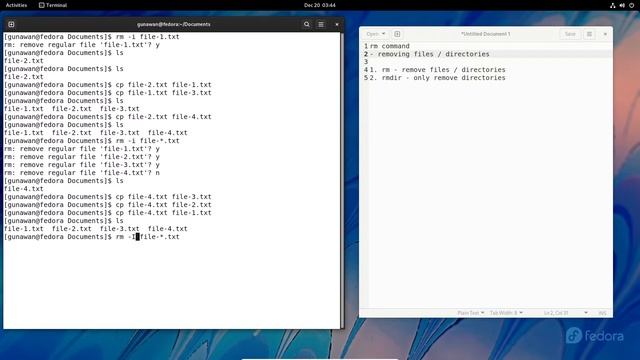Click the current command 'rm -I file-*.txt'
Screen dimensions: 640x360
(148, 237)
